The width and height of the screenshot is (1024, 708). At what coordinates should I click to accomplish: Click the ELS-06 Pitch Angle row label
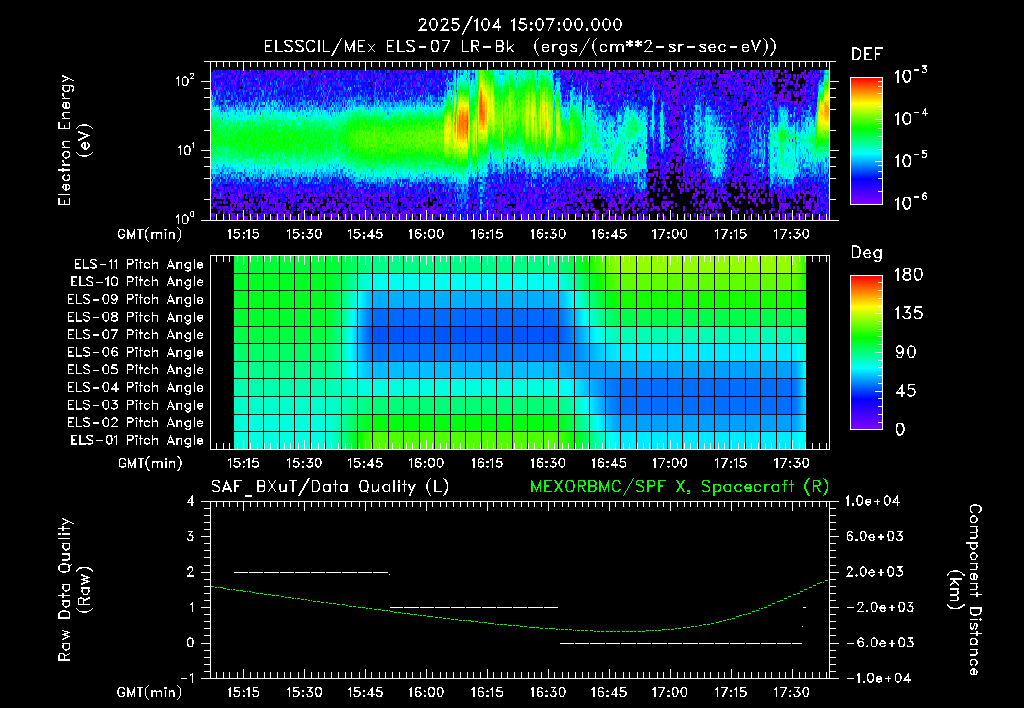[136, 353]
